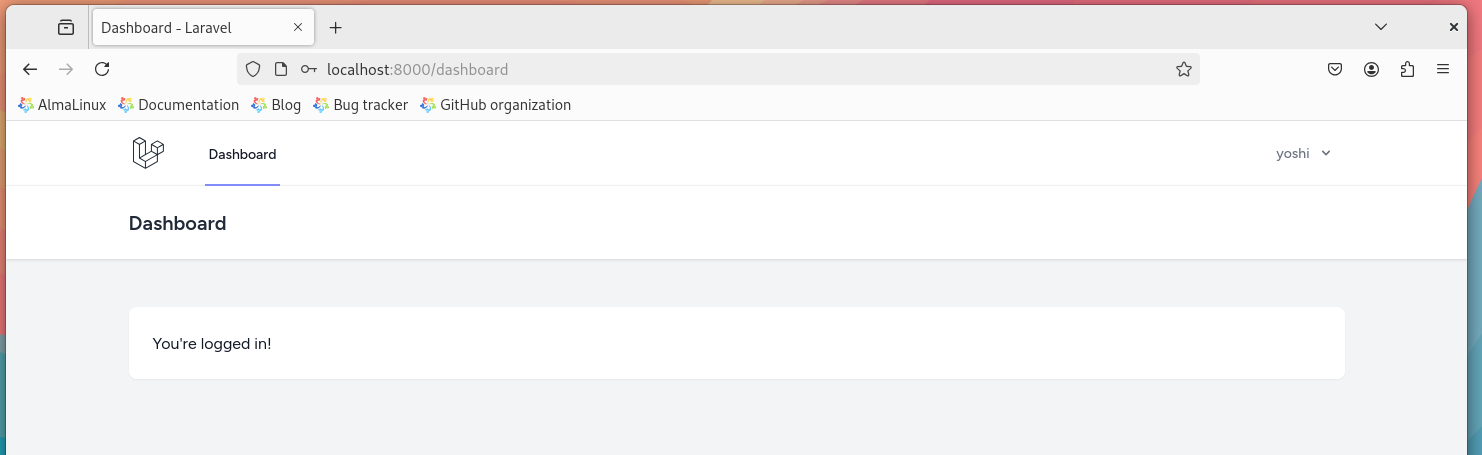Viewport: 1482px width, 455px height.
Task: Show tracking protection shield info
Action: (x=253, y=69)
